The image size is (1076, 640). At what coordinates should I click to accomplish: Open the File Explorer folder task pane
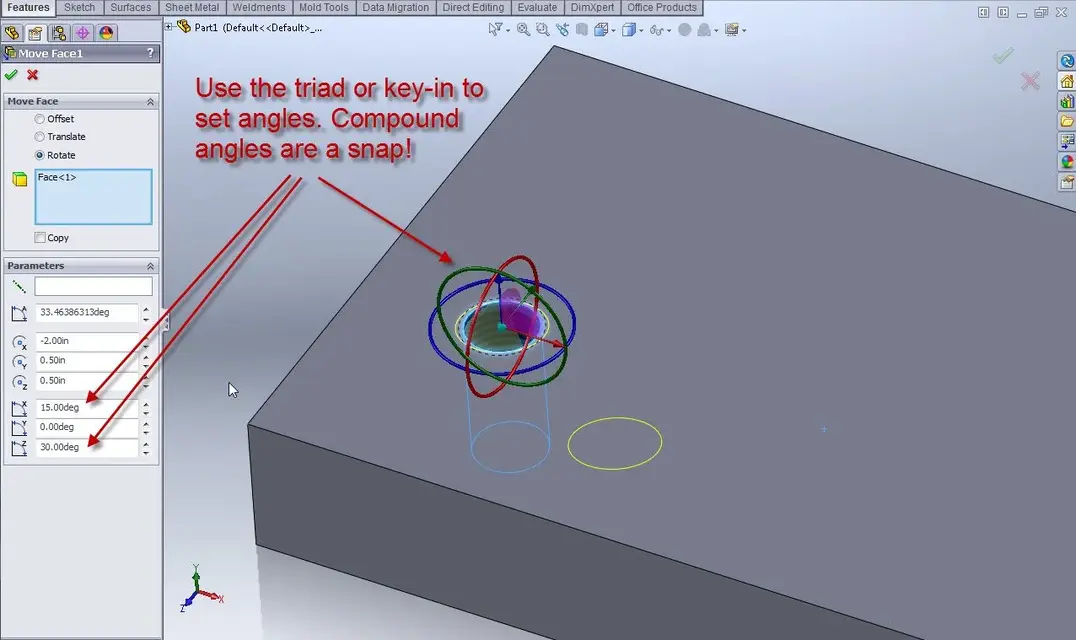1066,121
